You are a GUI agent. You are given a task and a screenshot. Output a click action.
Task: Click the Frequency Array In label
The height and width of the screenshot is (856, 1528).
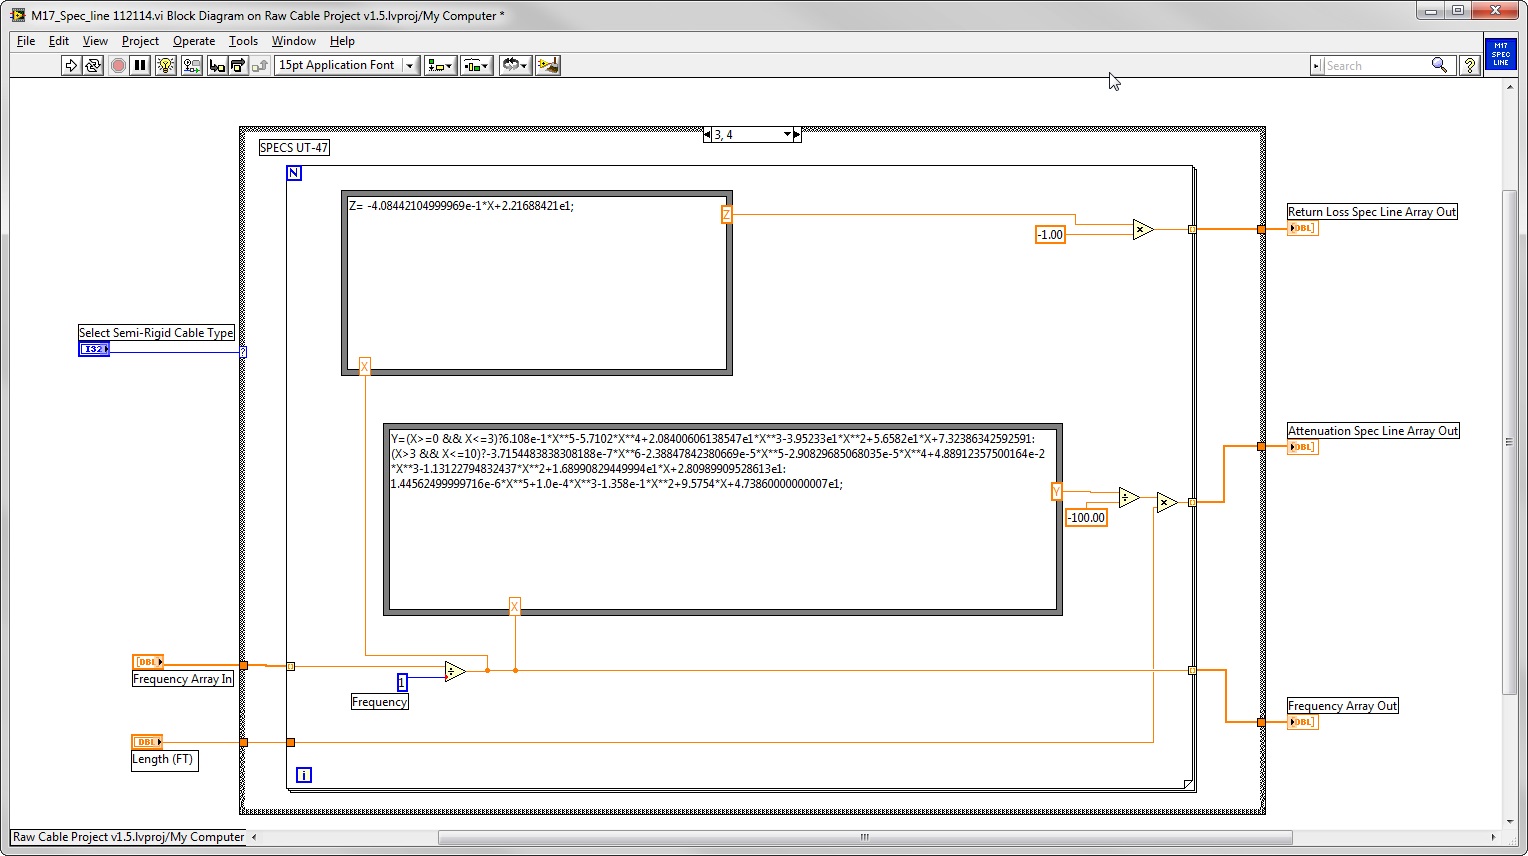pos(183,679)
